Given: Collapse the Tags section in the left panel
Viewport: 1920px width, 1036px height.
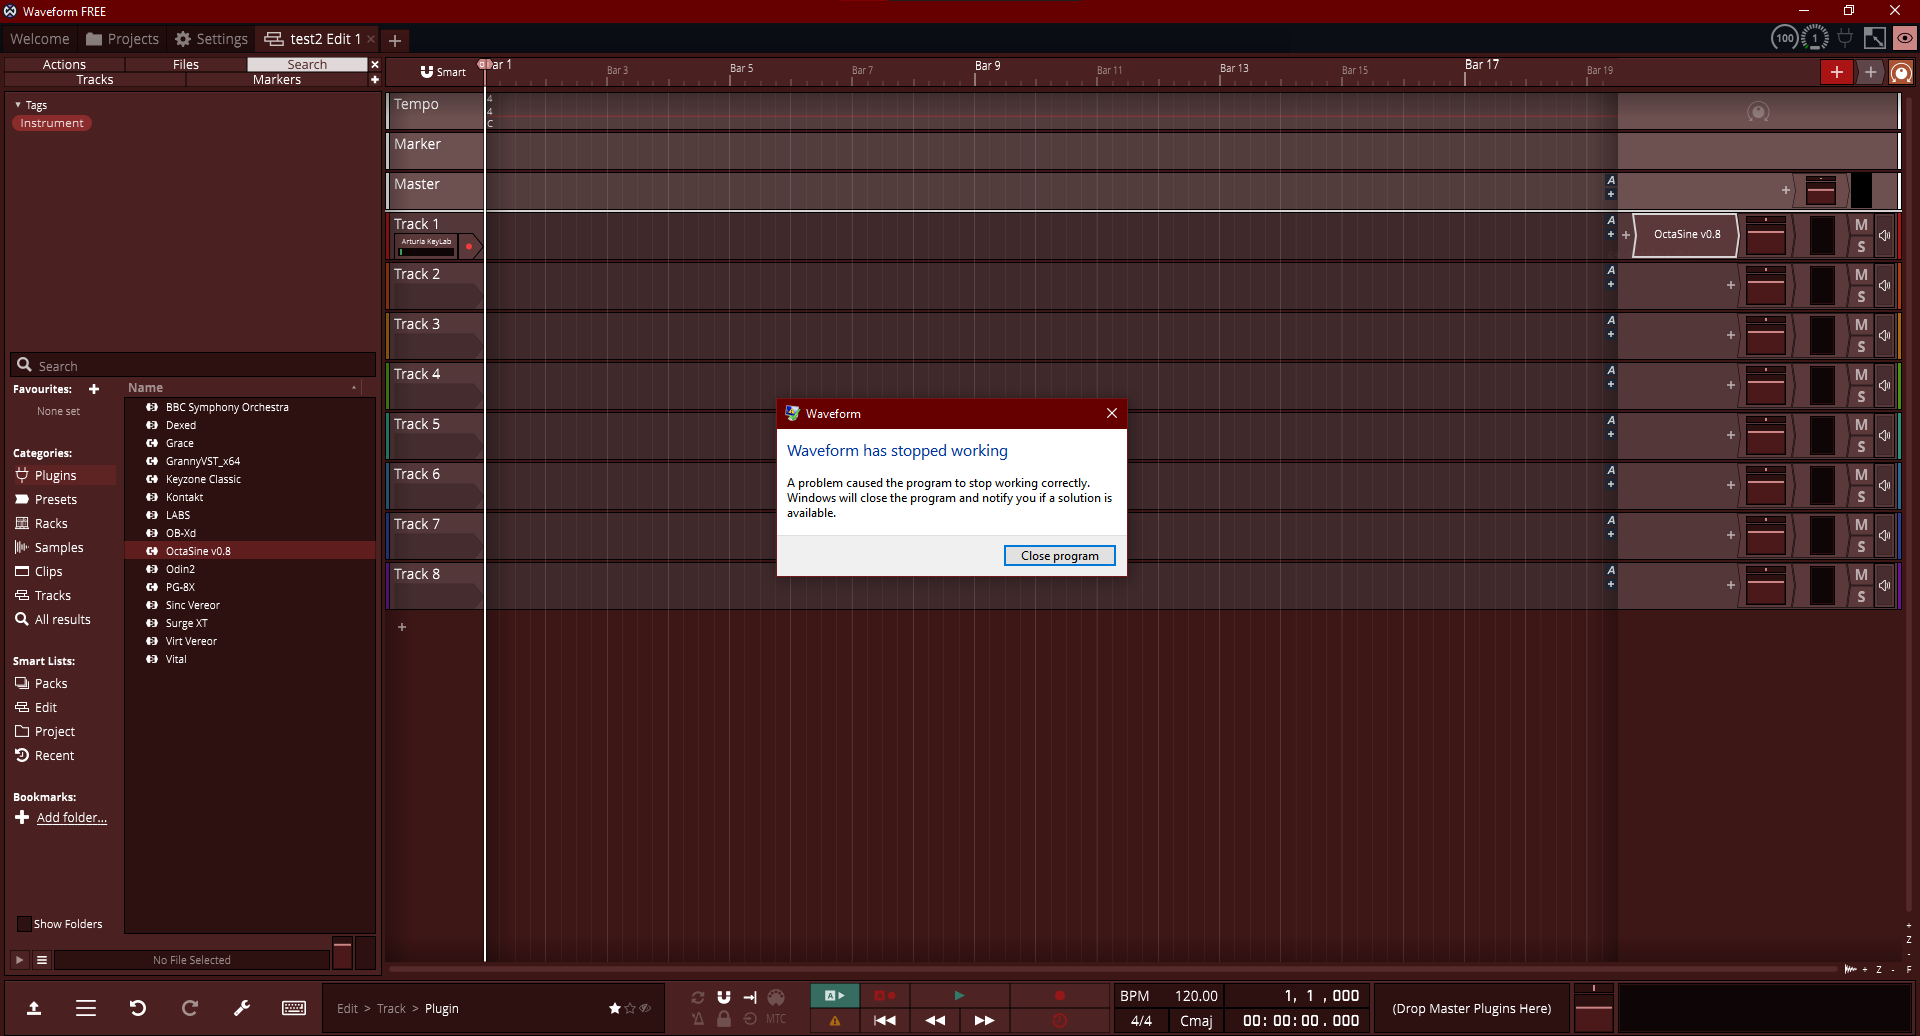Looking at the screenshot, I should [19, 104].
